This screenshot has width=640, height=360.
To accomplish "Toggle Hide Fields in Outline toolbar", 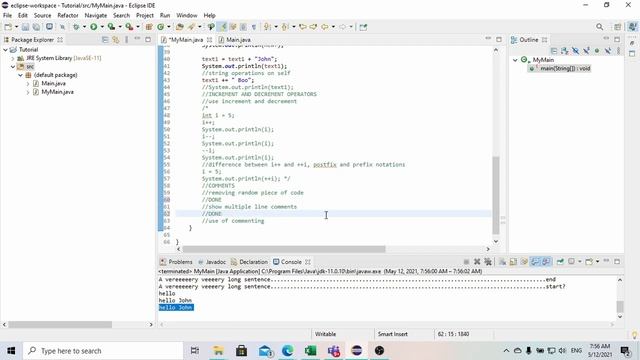I will coord(576,51).
